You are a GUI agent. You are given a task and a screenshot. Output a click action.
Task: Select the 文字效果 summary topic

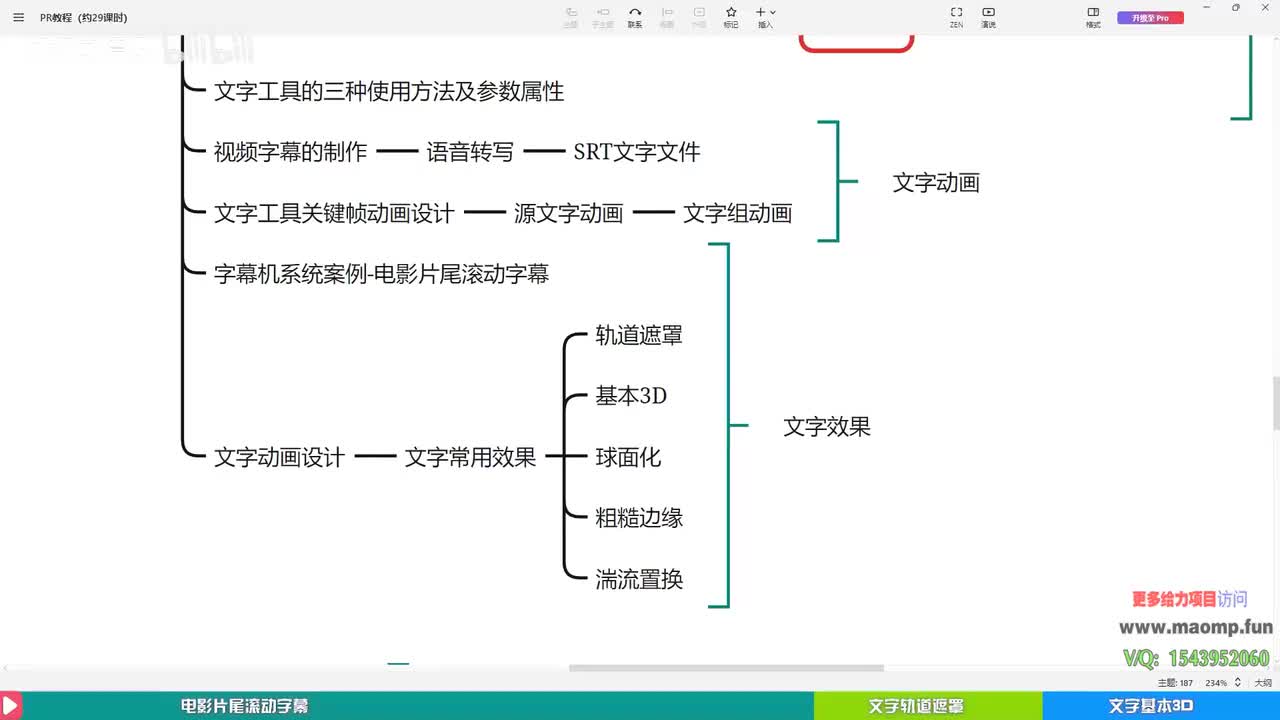pyautogui.click(x=827, y=427)
